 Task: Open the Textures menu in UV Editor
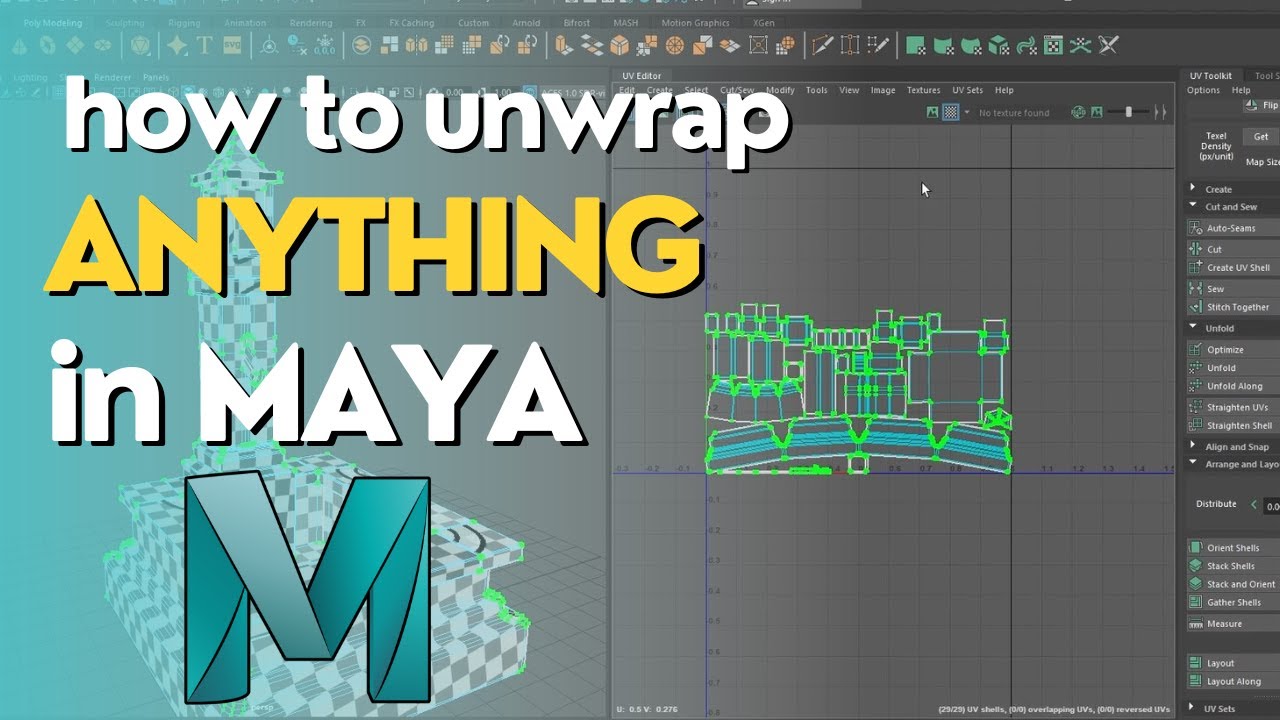923,90
